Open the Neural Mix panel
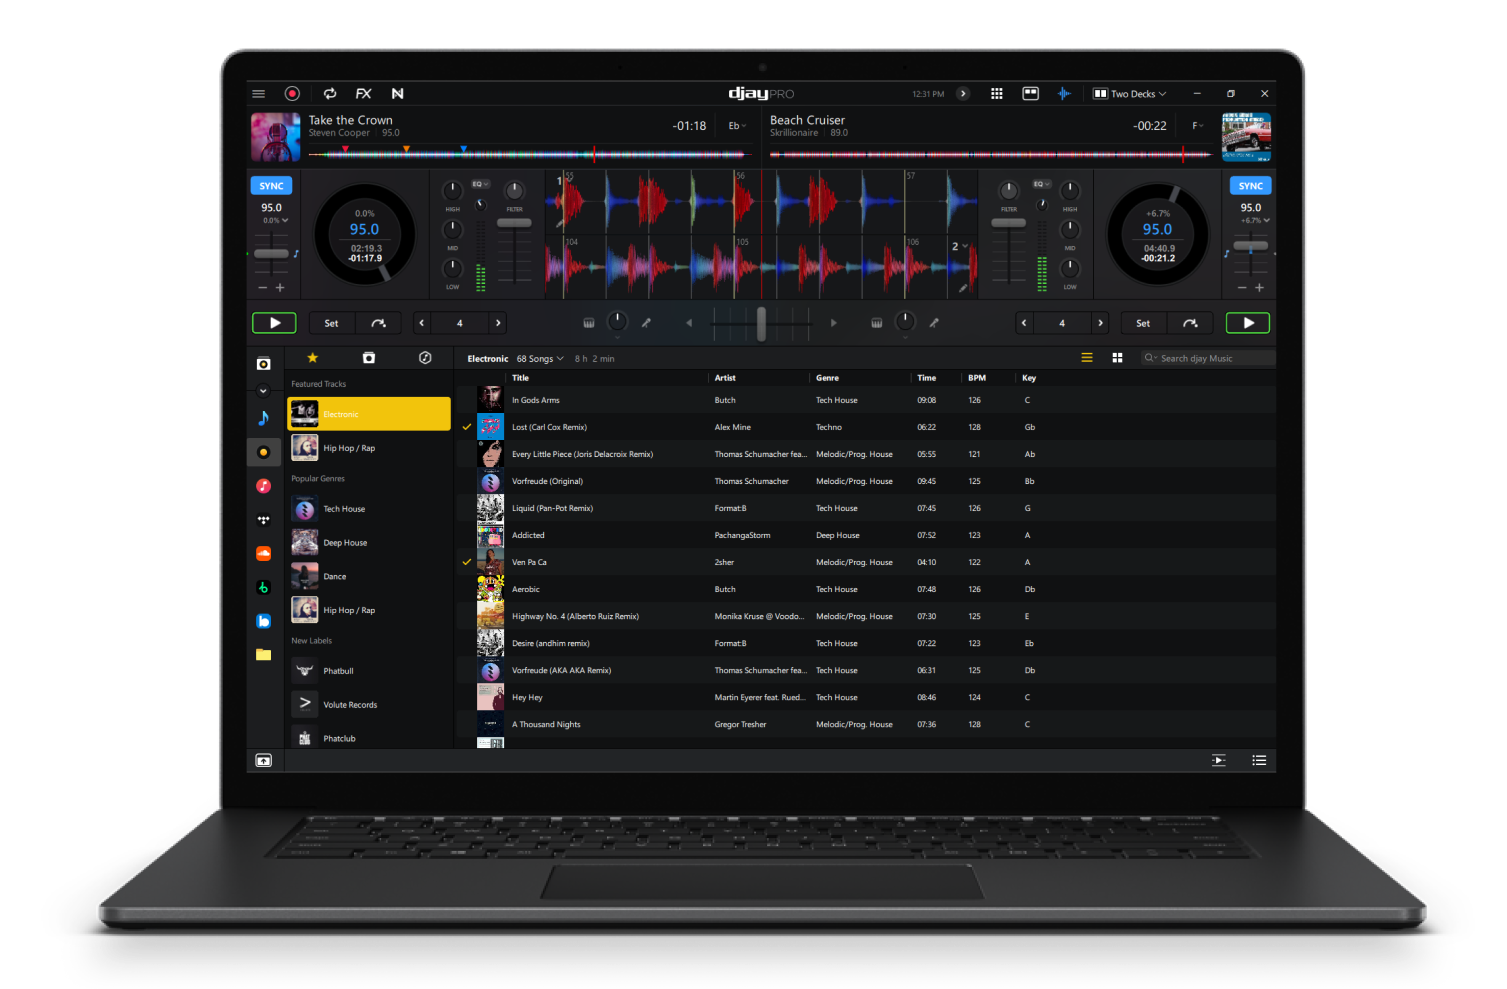This screenshot has height=989, width=1507. pyautogui.click(x=397, y=93)
